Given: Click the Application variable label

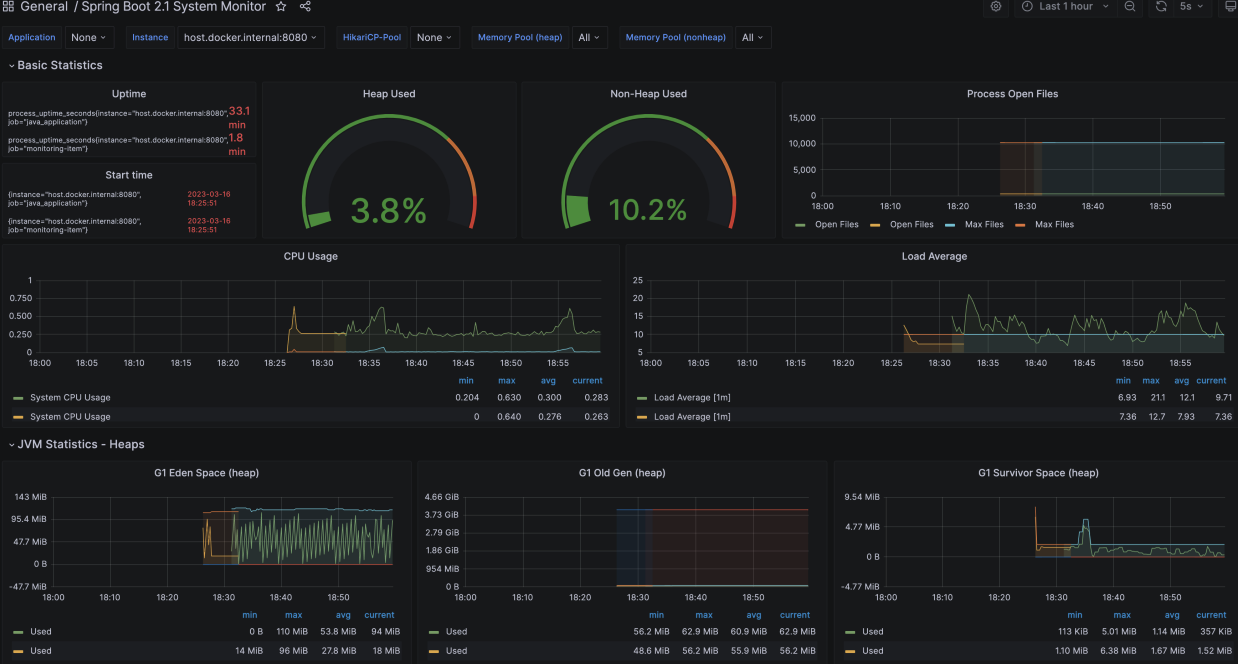Looking at the screenshot, I should pyautogui.click(x=32, y=37).
